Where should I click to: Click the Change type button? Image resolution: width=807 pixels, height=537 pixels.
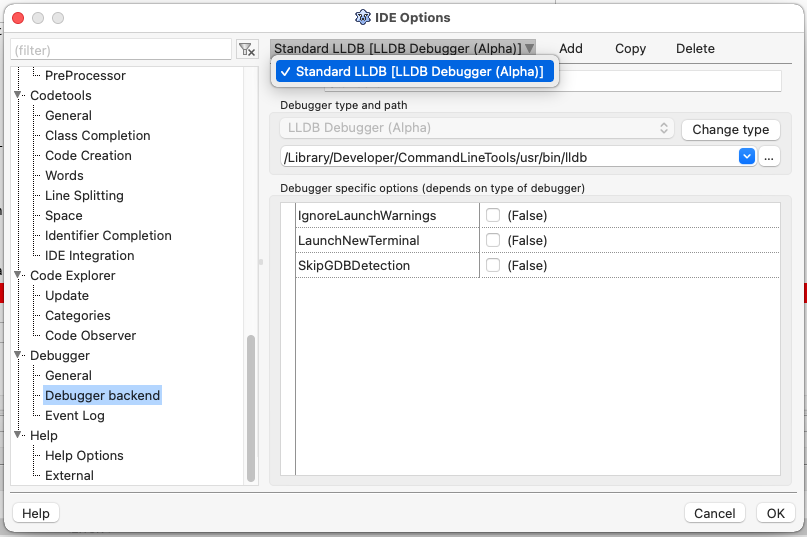[x=730, y=130]
